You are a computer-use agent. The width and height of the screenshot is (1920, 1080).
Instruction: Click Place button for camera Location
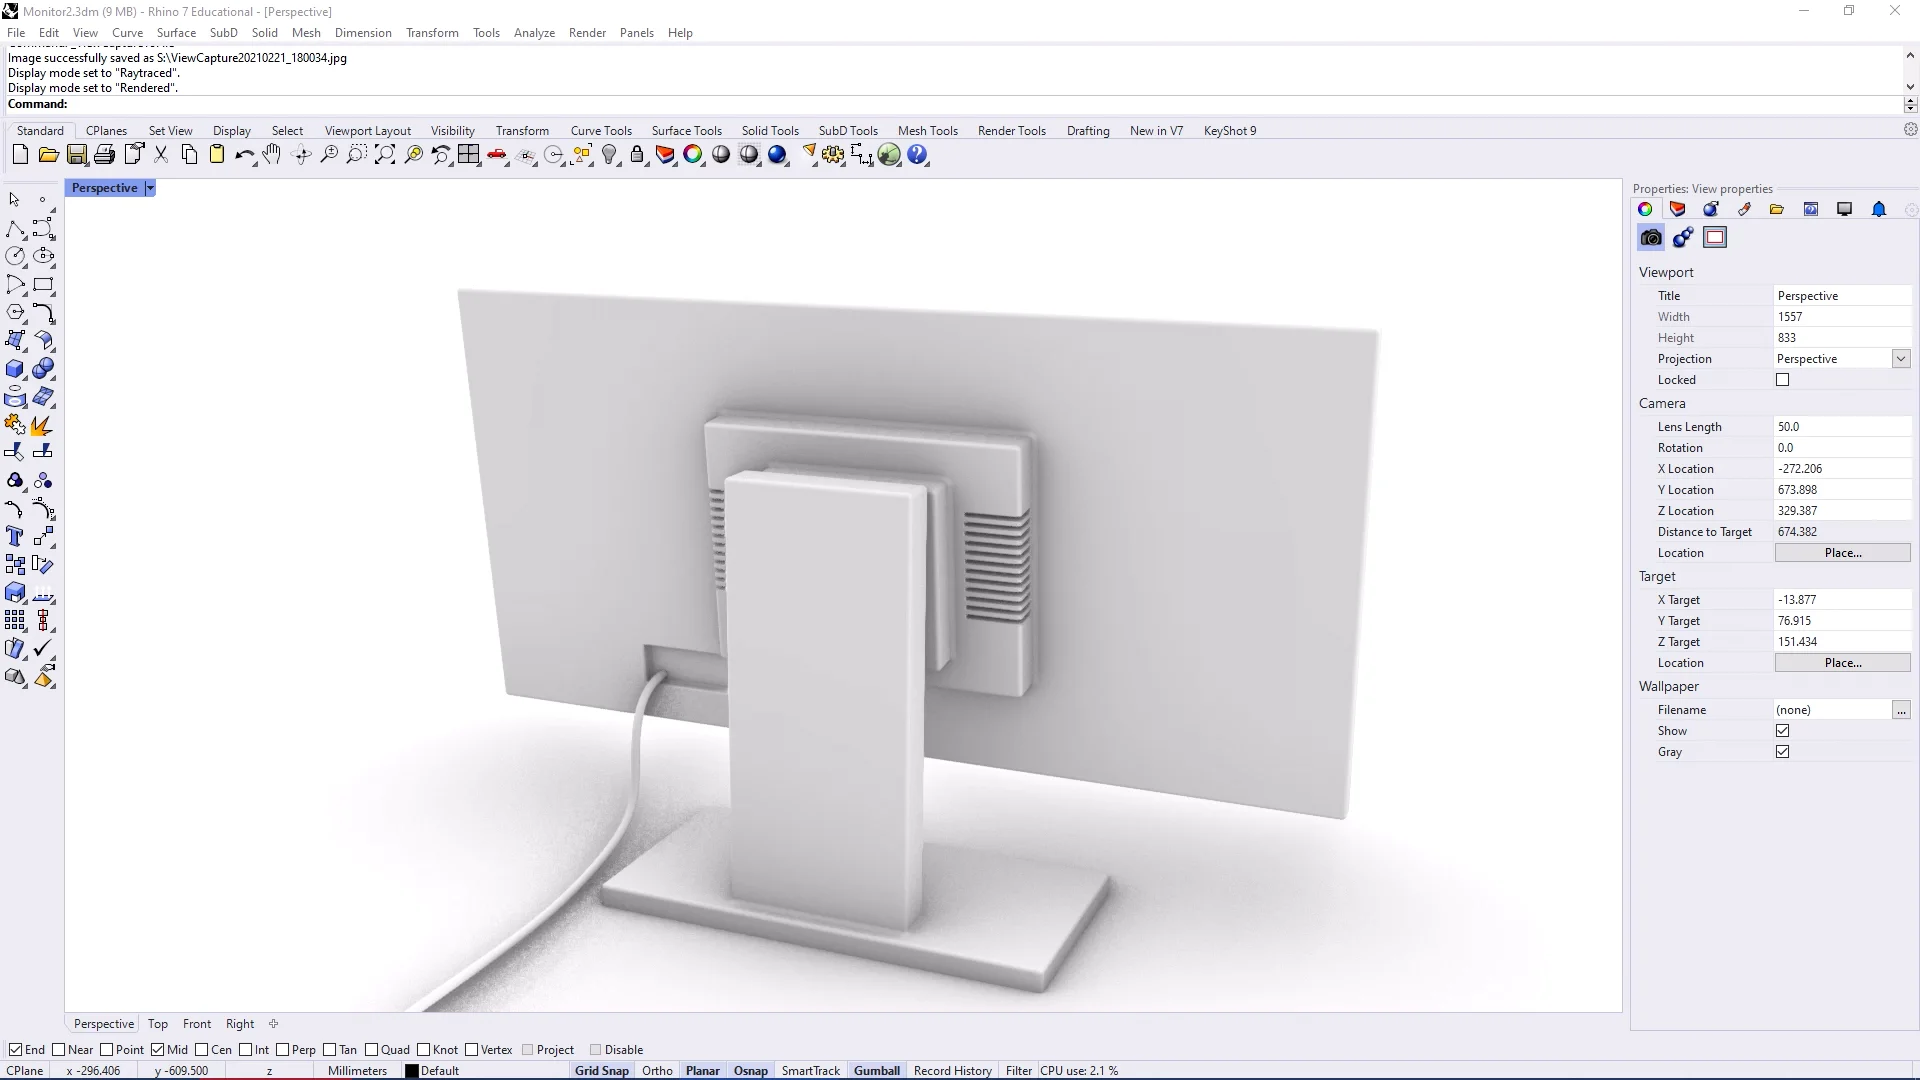1842,552
